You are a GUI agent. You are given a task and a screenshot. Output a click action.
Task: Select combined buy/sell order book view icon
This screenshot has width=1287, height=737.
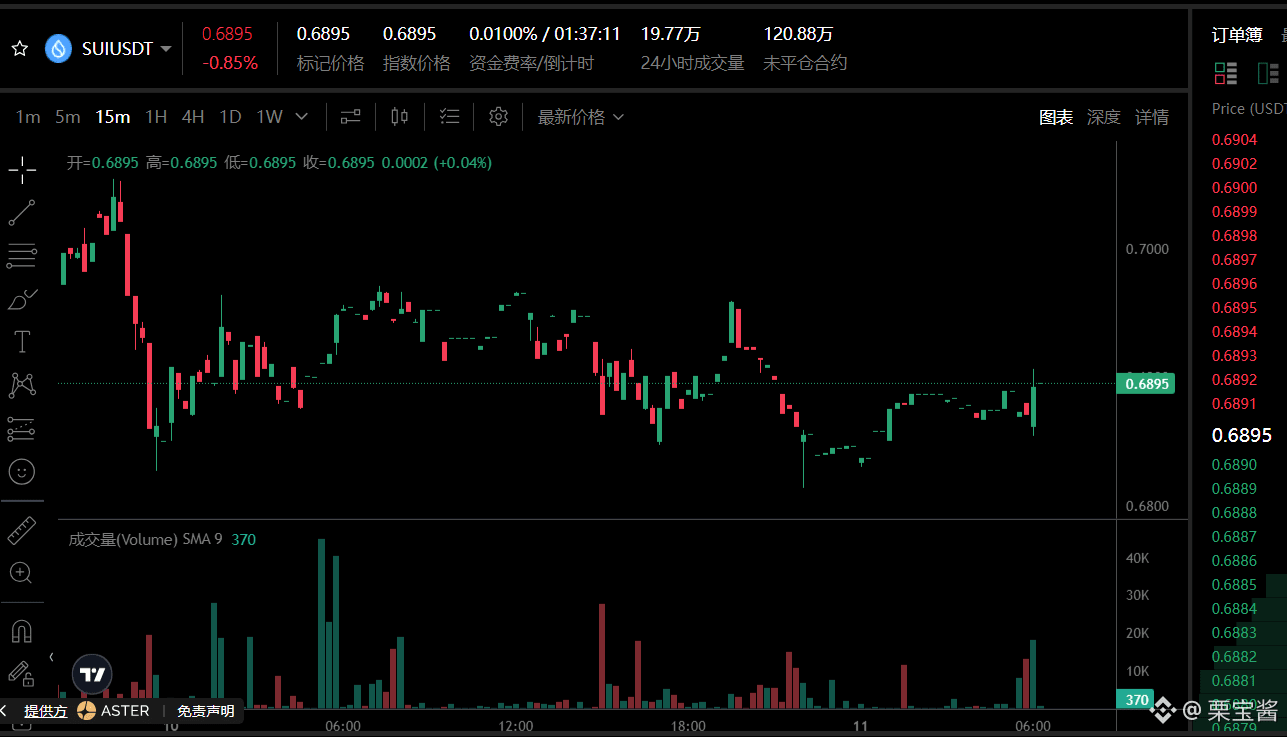point(1226,73)
